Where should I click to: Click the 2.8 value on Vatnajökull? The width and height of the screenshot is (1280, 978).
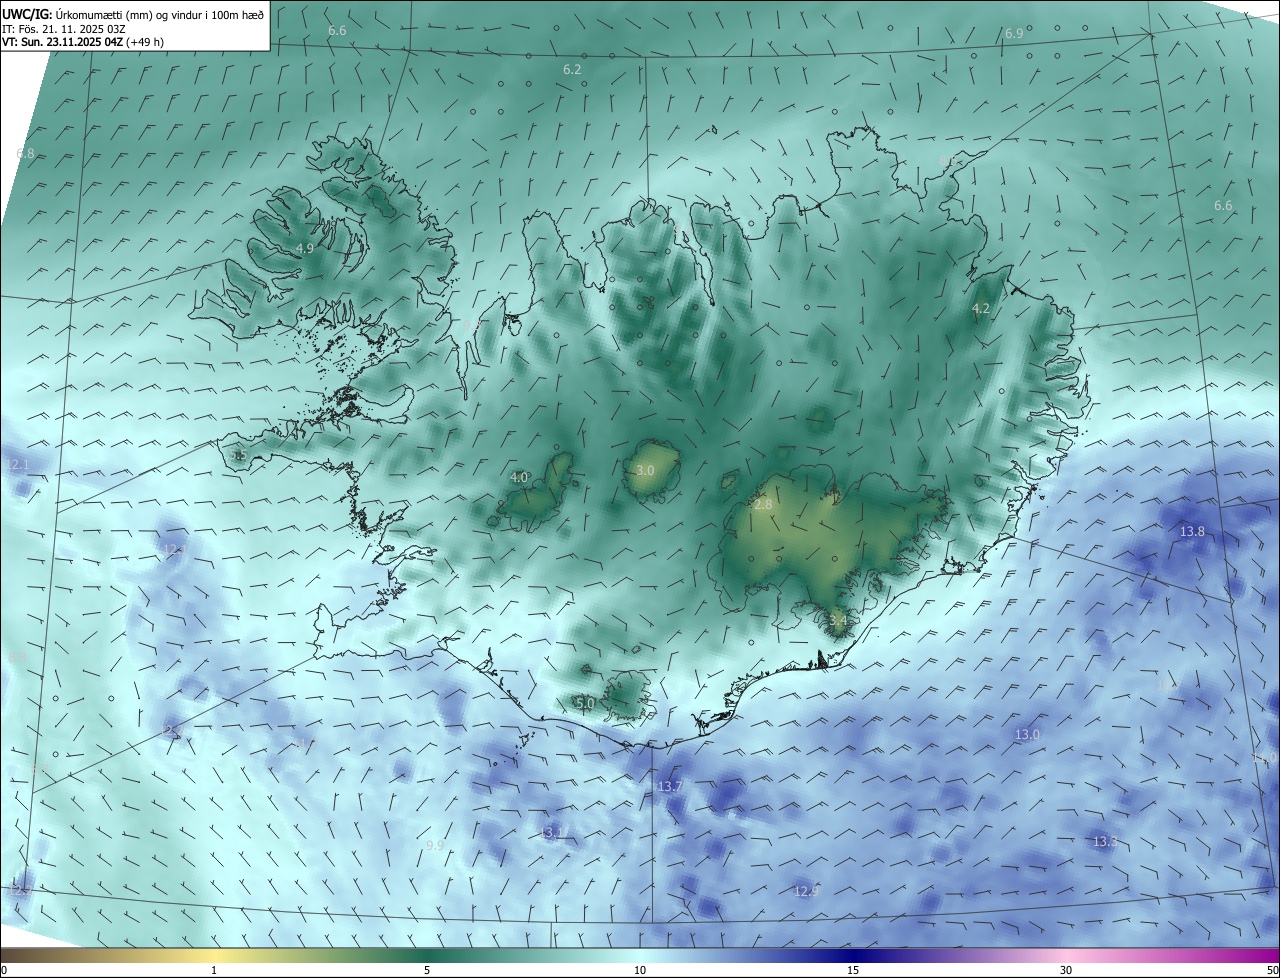[x=763, y=505]
